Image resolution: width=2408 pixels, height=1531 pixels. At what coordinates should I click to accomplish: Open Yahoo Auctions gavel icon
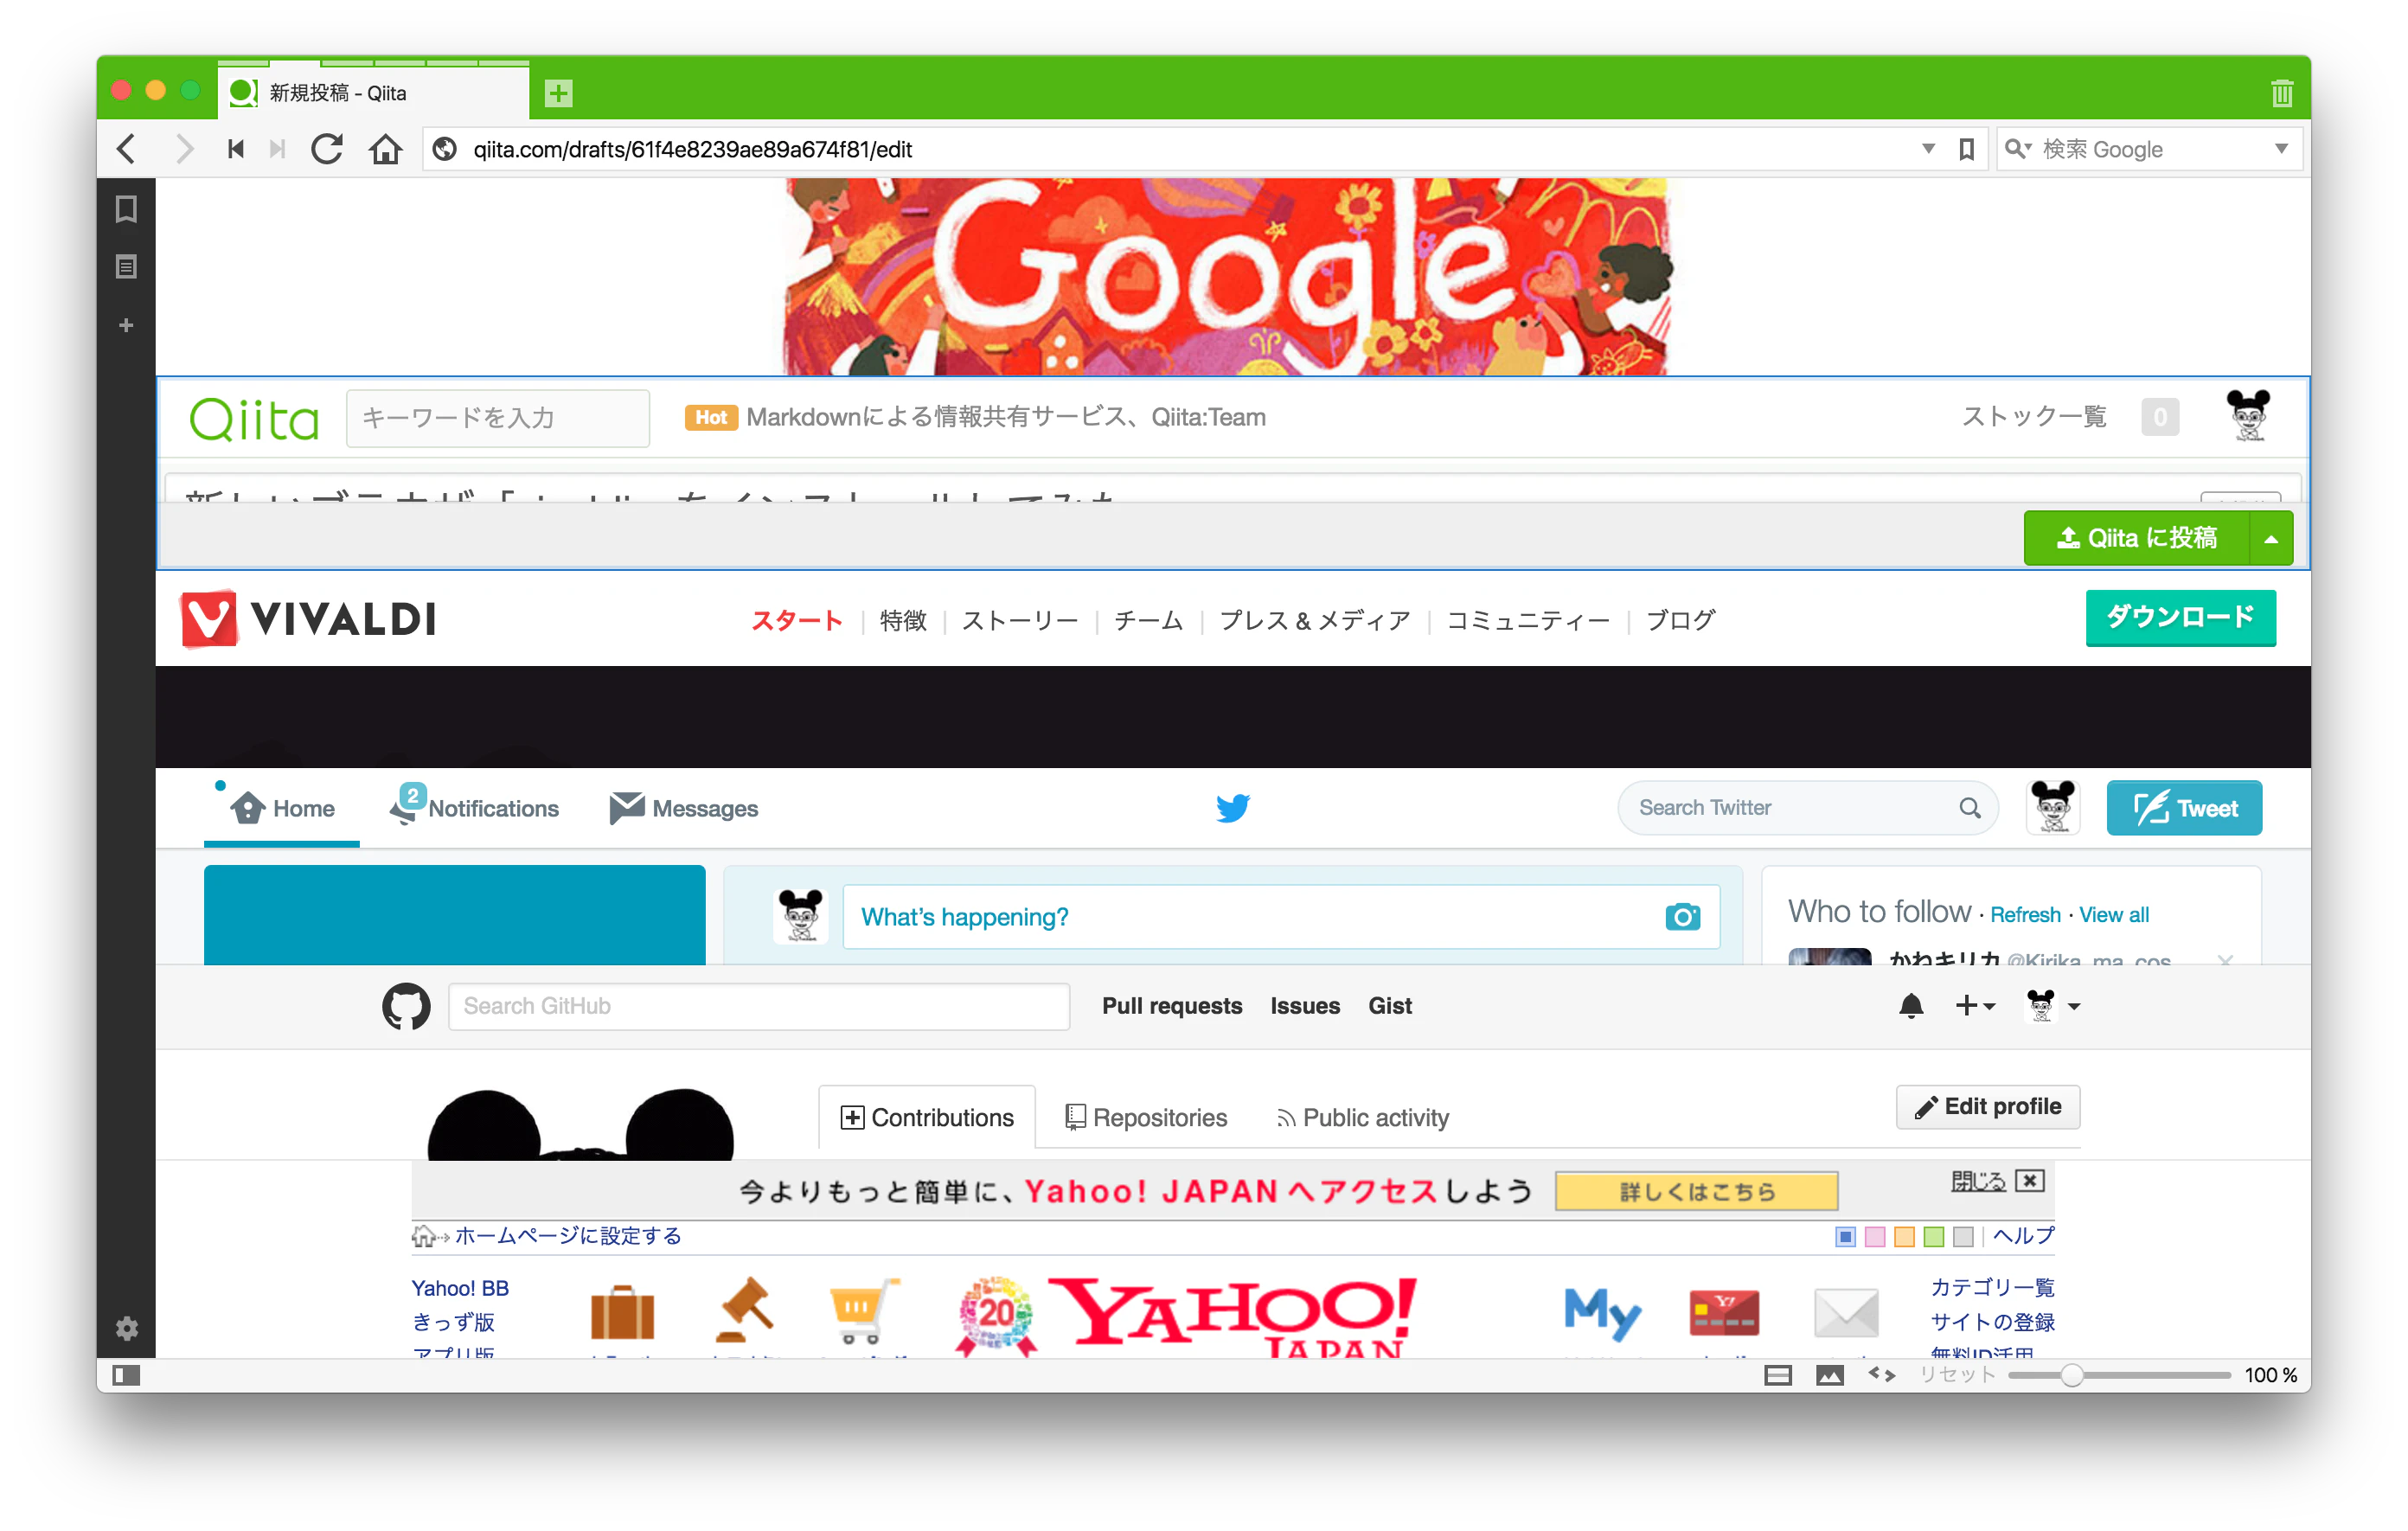coord(746,1310)
